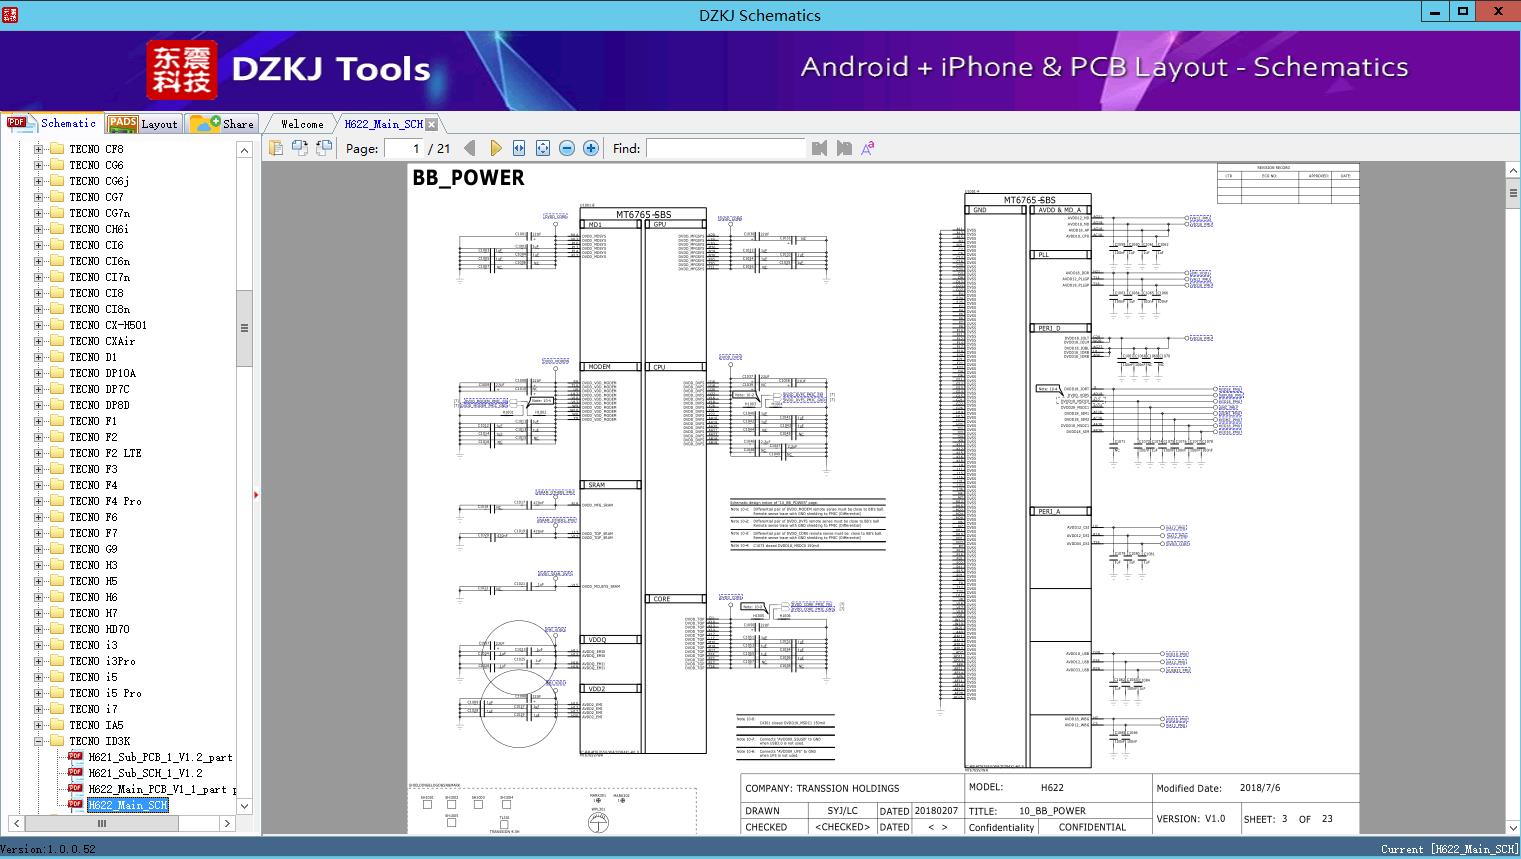Select TECNO CXAir in tree
Image resolution: width=1521 pixels, height=859 pixels.
102,341
